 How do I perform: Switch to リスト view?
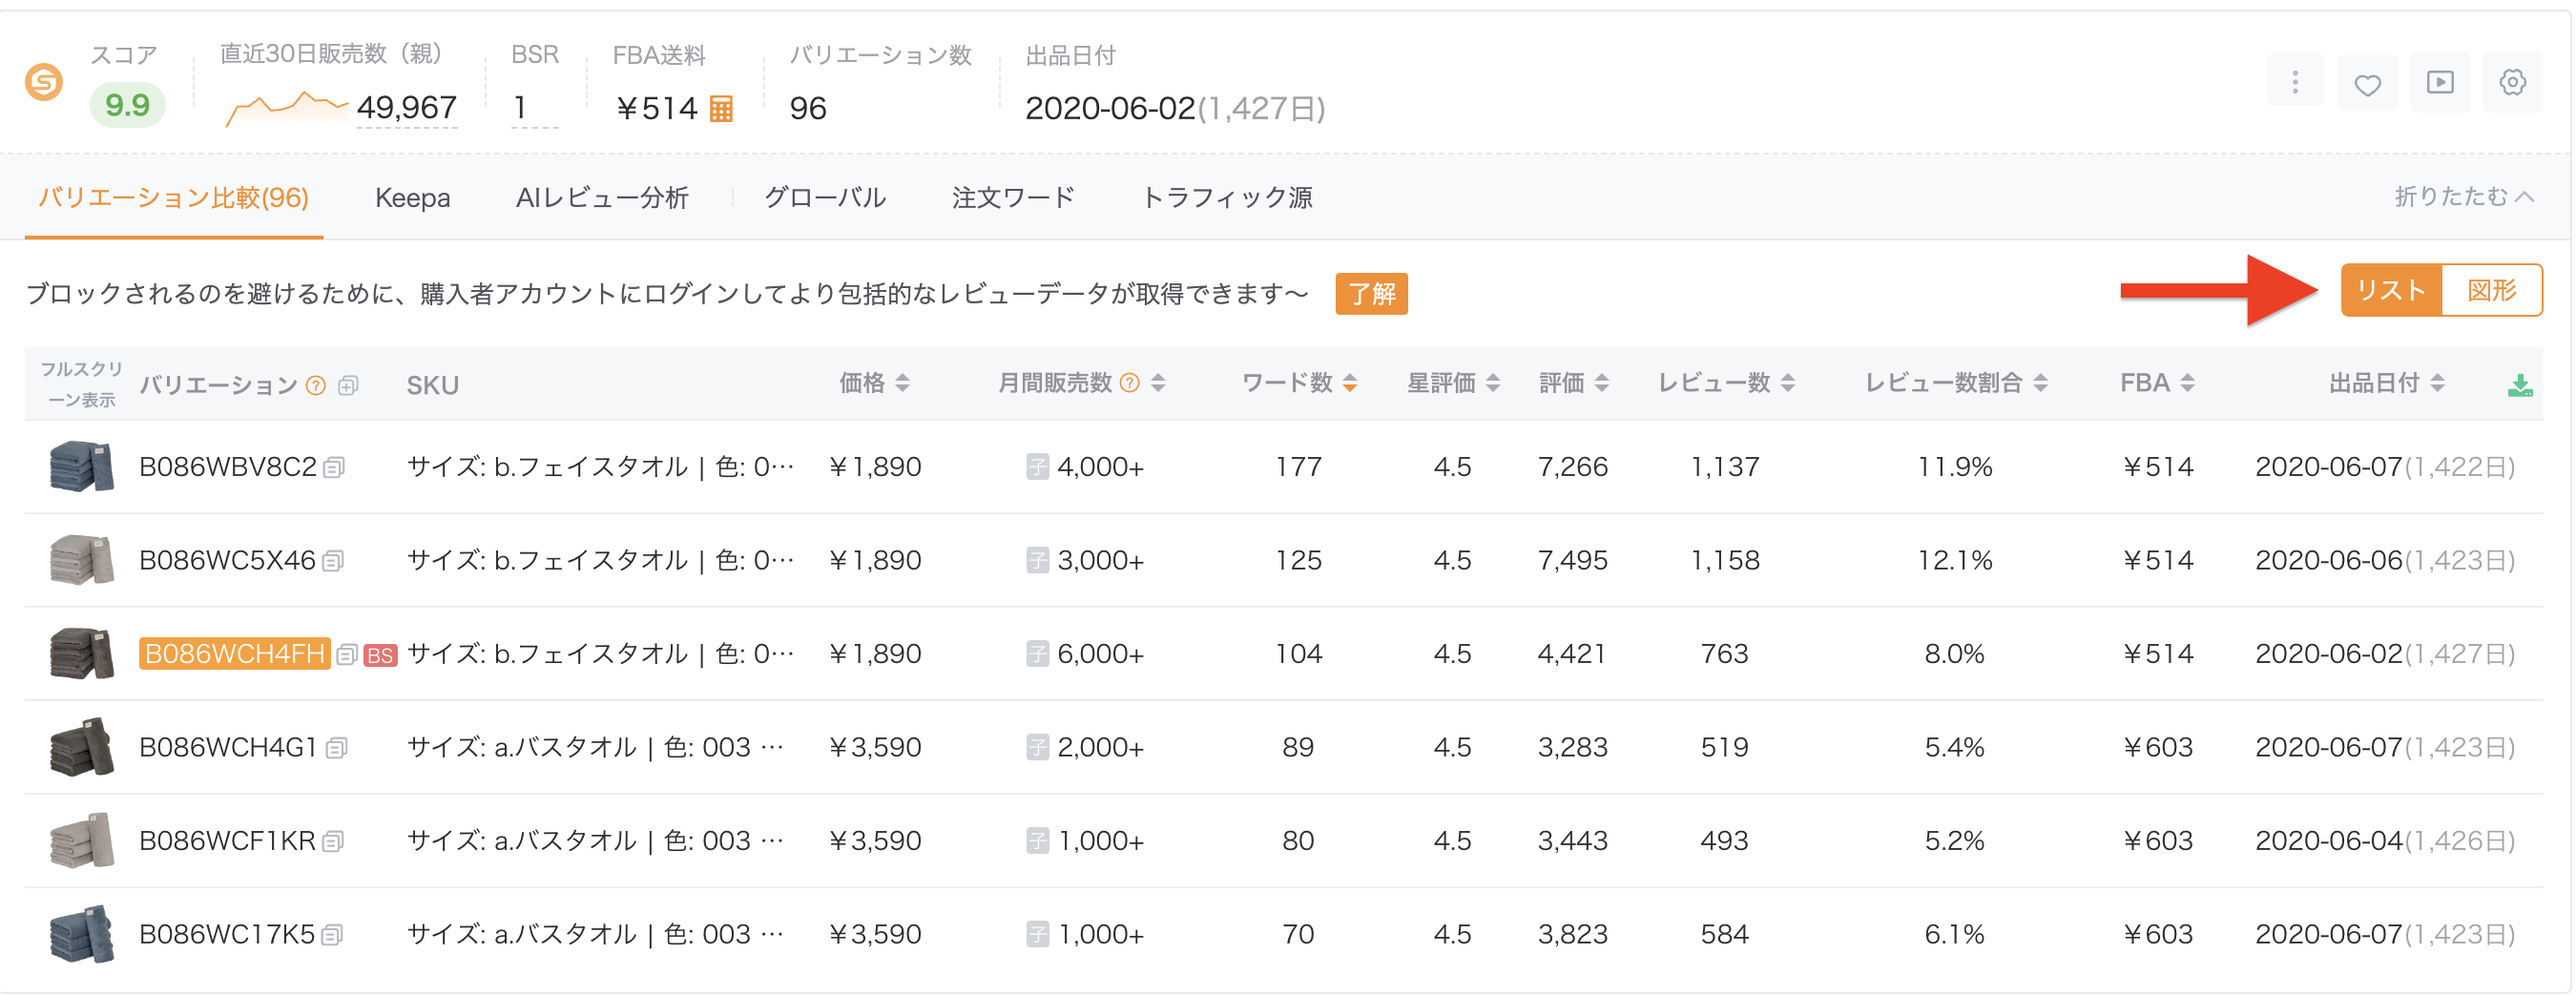[x=2391, y=290]
